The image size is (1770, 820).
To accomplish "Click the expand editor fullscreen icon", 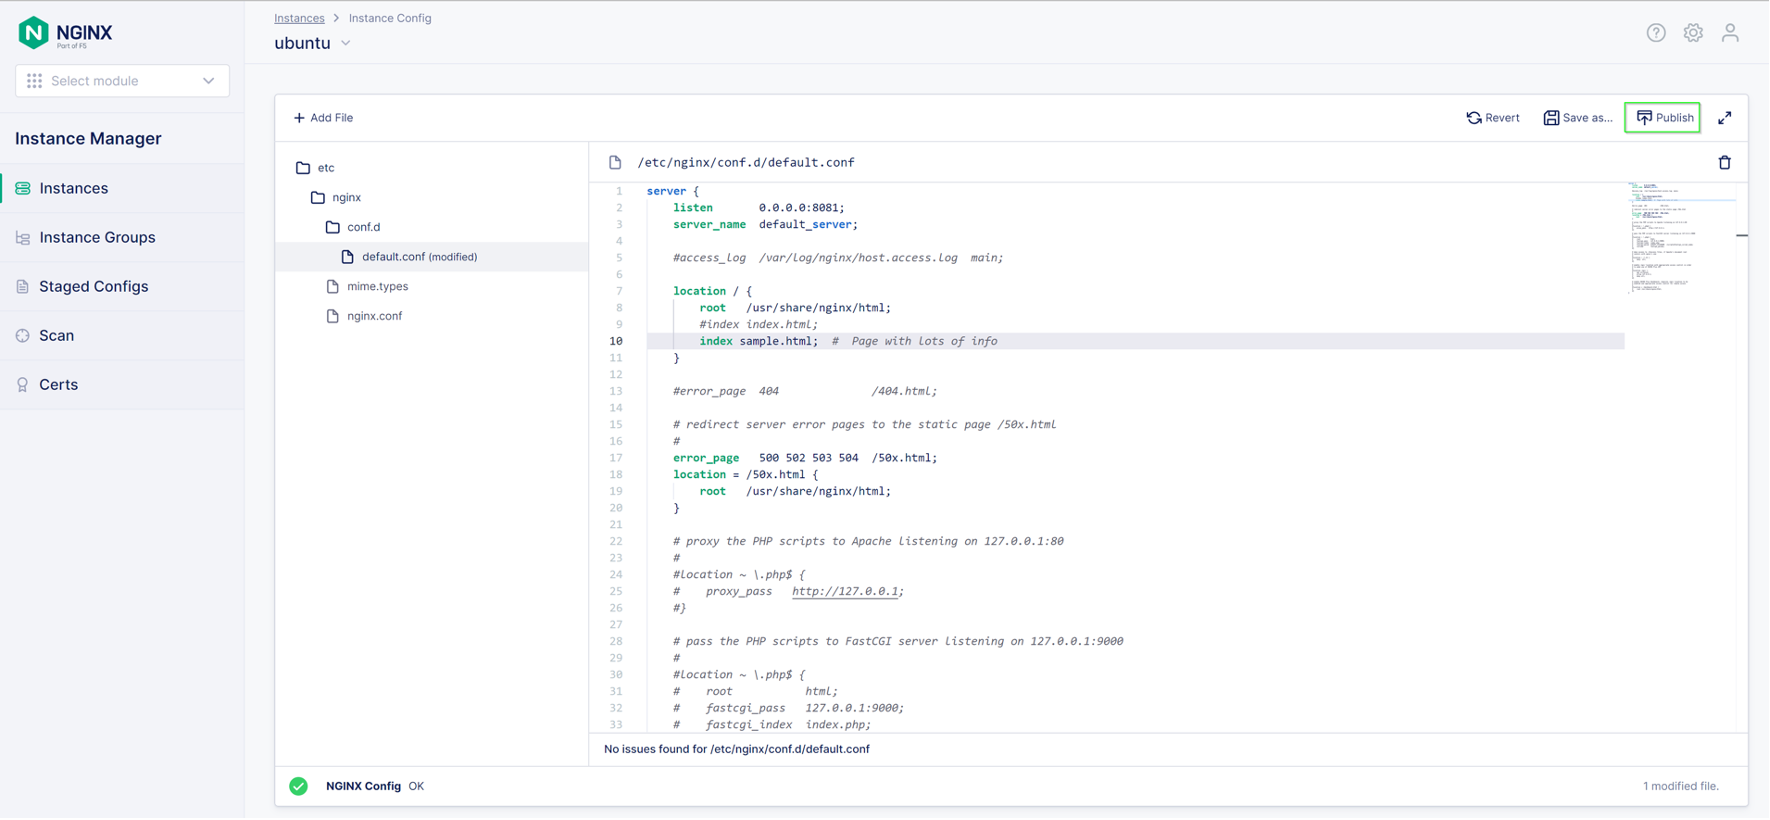I will [1725, 118].
